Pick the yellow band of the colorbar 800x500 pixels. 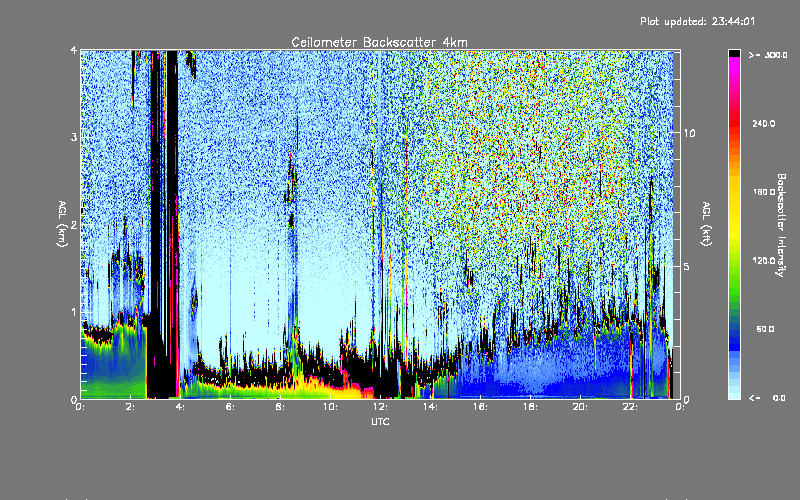734,209
